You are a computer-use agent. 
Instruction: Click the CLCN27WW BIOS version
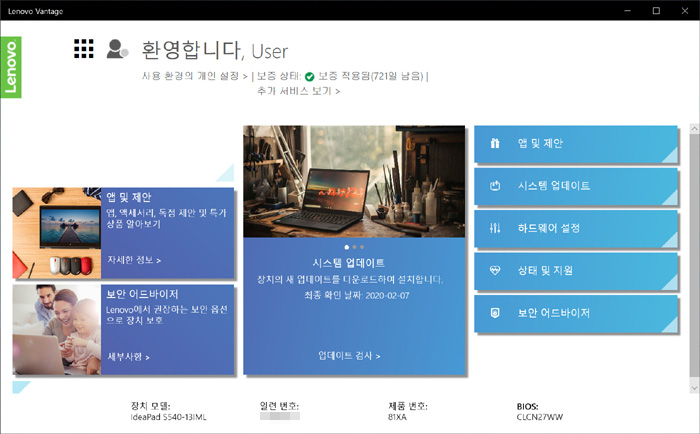pos(540,417)
